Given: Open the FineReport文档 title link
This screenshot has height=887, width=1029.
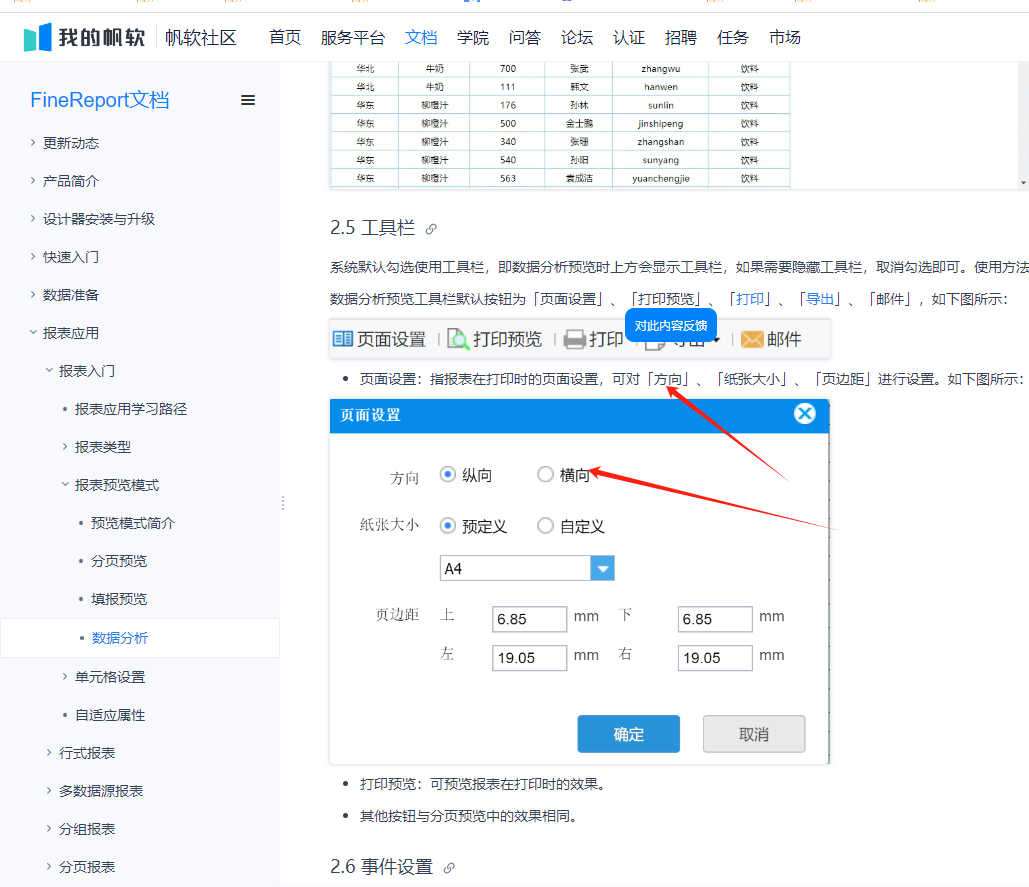Looking at the screenshot, I should (100, 100).
